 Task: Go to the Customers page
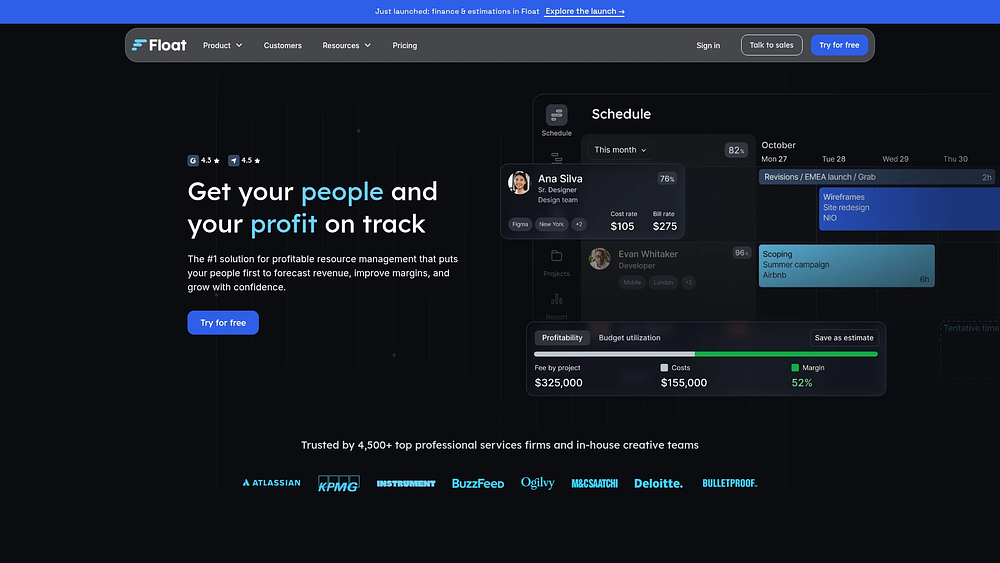pyautogui.click(x=283, y=45)
